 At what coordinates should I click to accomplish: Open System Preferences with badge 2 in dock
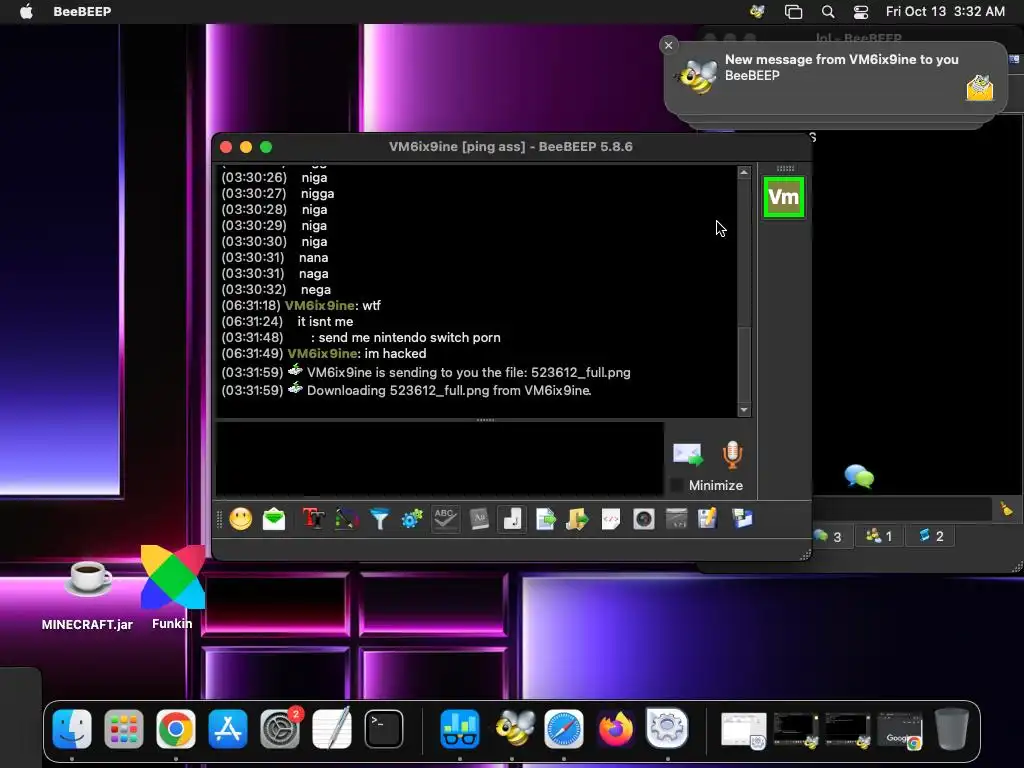pyautogui.click(x=280, y=728)
